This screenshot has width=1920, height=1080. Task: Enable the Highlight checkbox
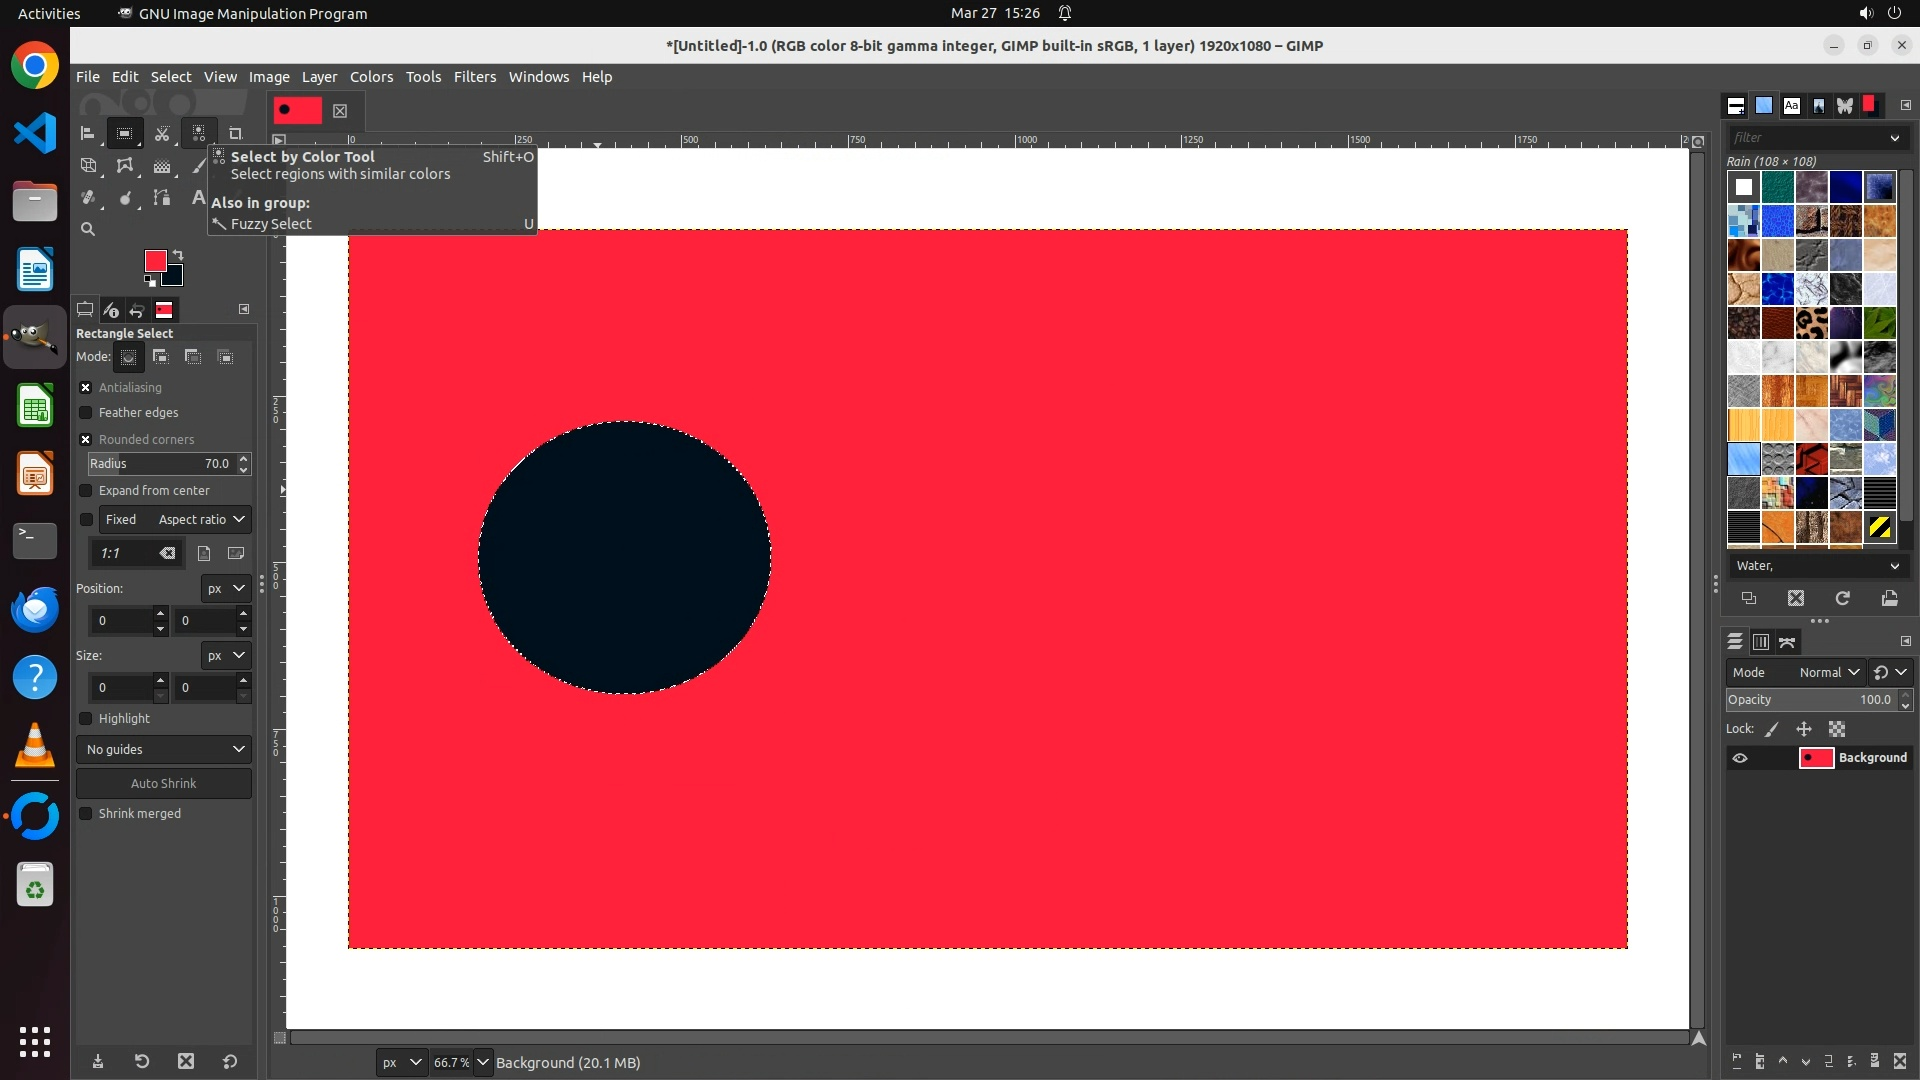(86, 719)
